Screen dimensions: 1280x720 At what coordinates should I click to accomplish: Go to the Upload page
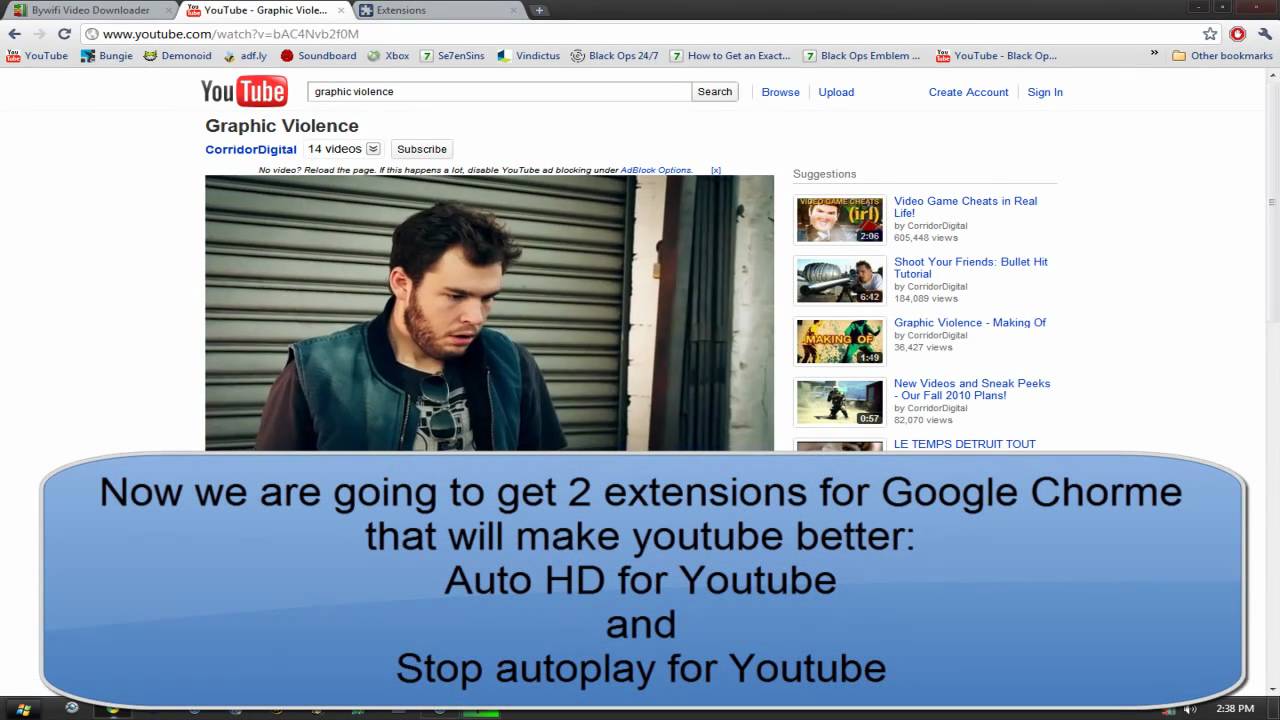[836, 92]
